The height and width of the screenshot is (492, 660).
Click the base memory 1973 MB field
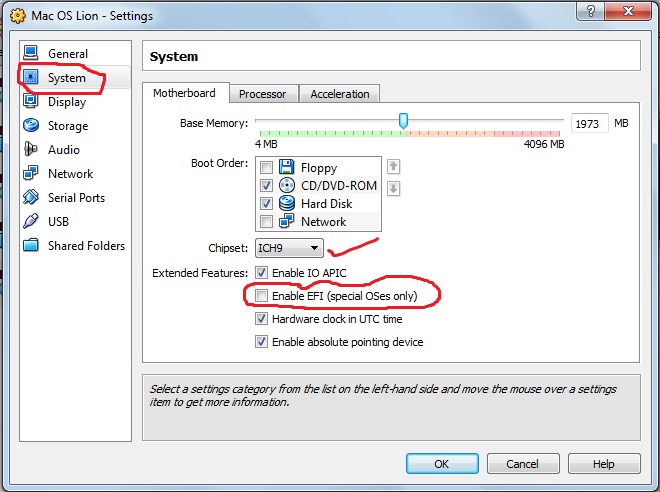tap(589, 123)
